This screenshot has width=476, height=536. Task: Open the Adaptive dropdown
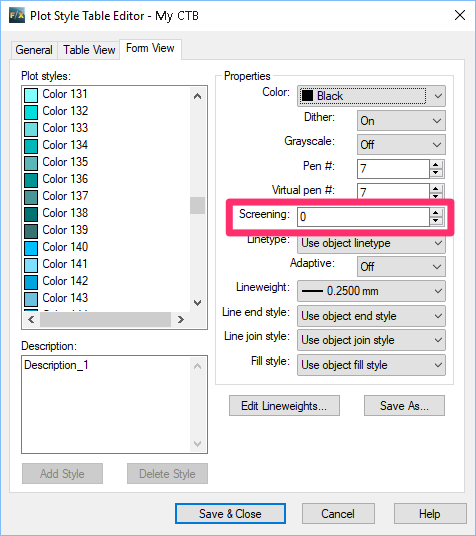[401, 267]
